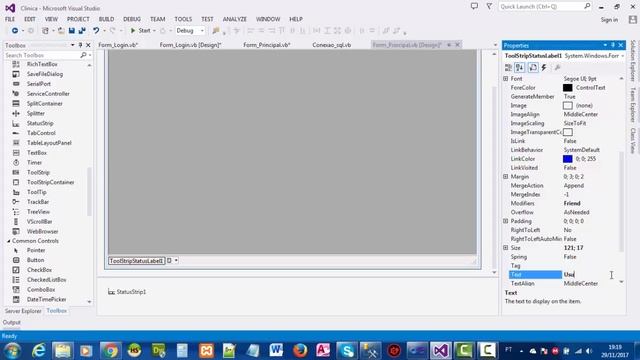The height and width of the screenshot is (360, 640).
Task: Open the BUILD menu
Action: (106, 19)
